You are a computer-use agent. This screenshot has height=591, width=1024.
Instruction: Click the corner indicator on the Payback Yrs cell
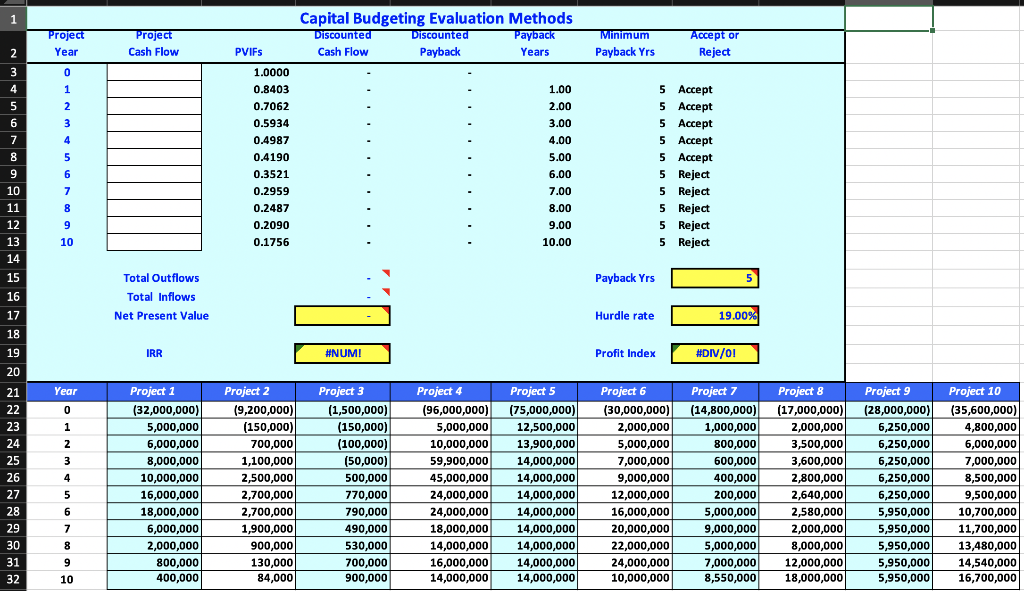click(757, 273)
